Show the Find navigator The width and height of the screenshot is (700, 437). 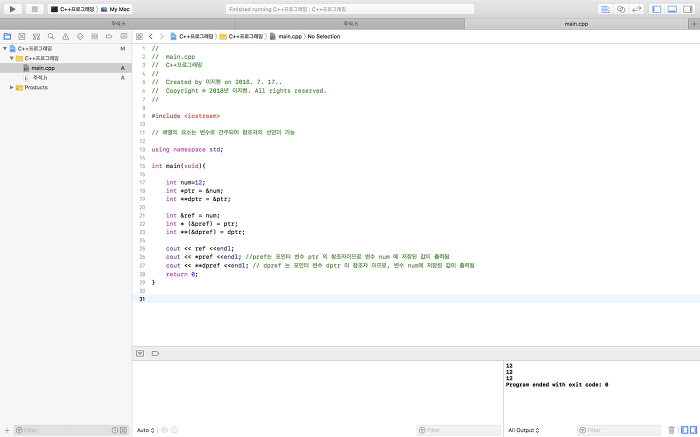point(51,36)
